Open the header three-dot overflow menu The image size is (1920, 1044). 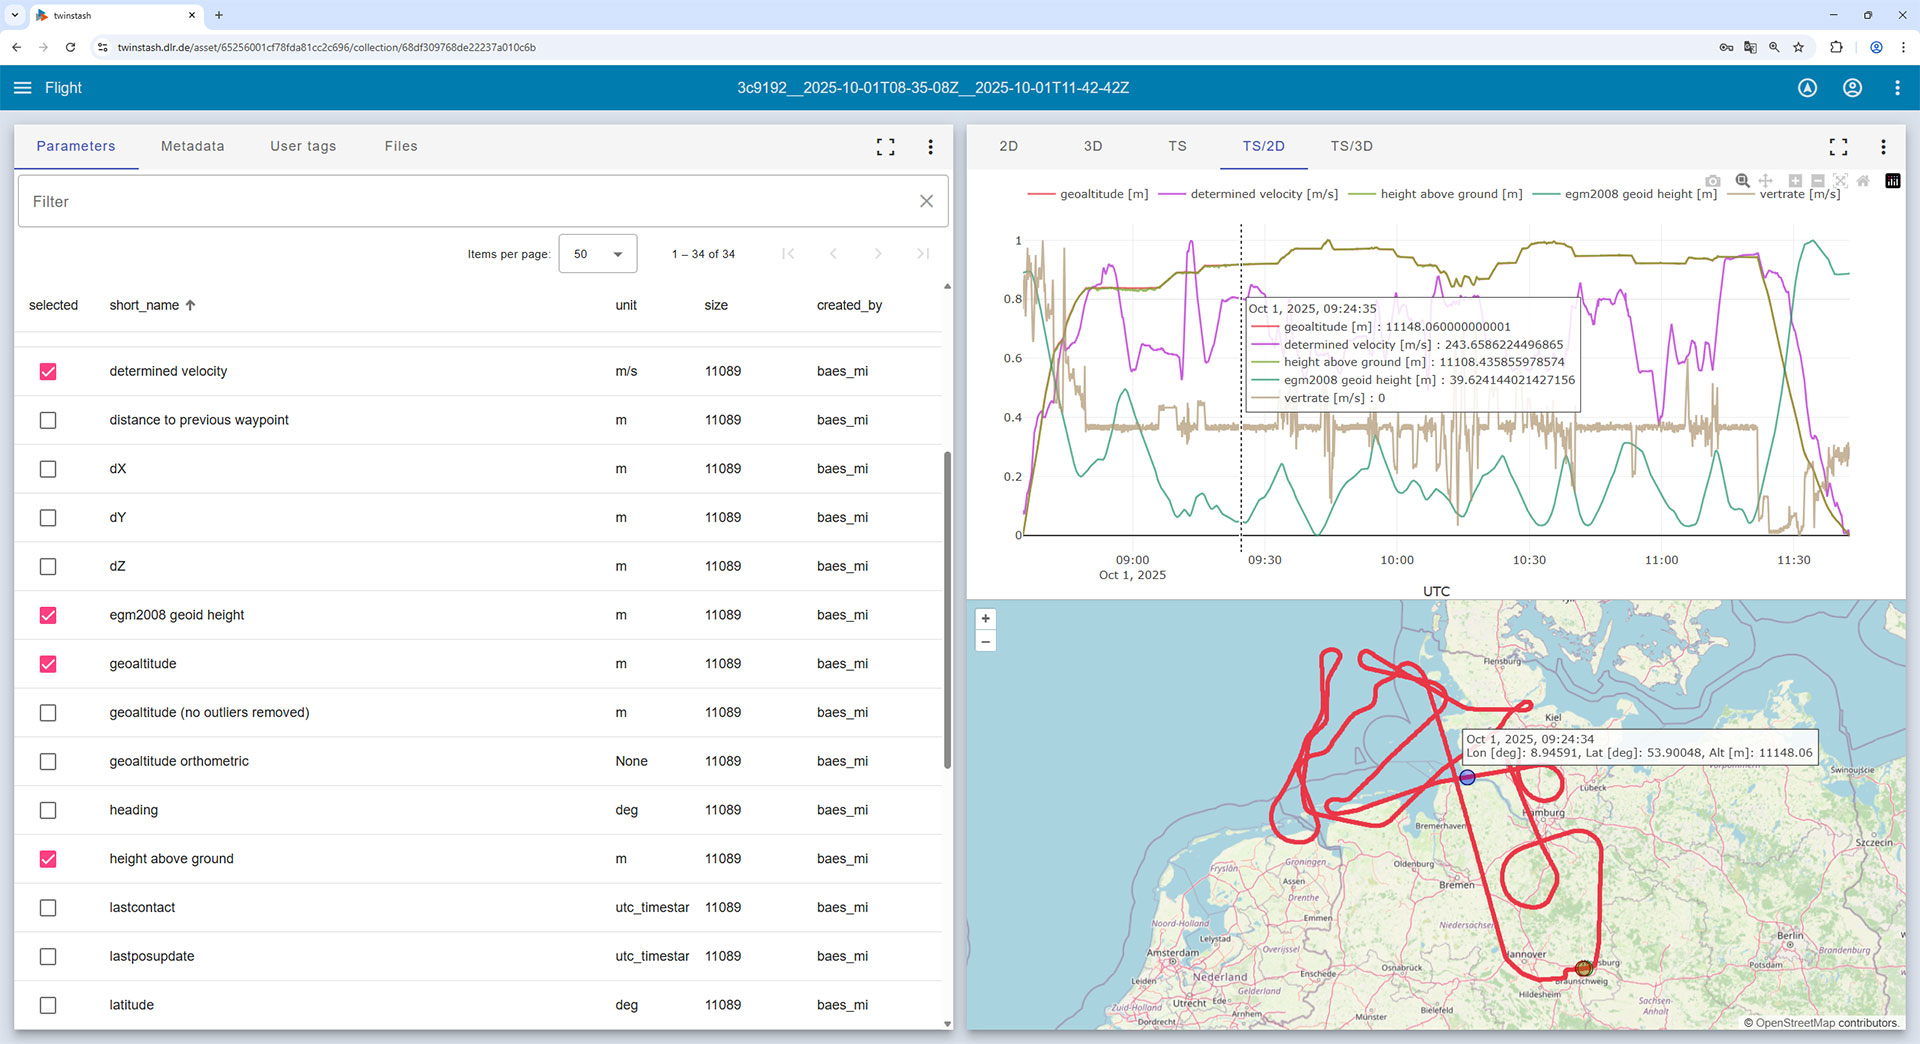[1897, 88]
